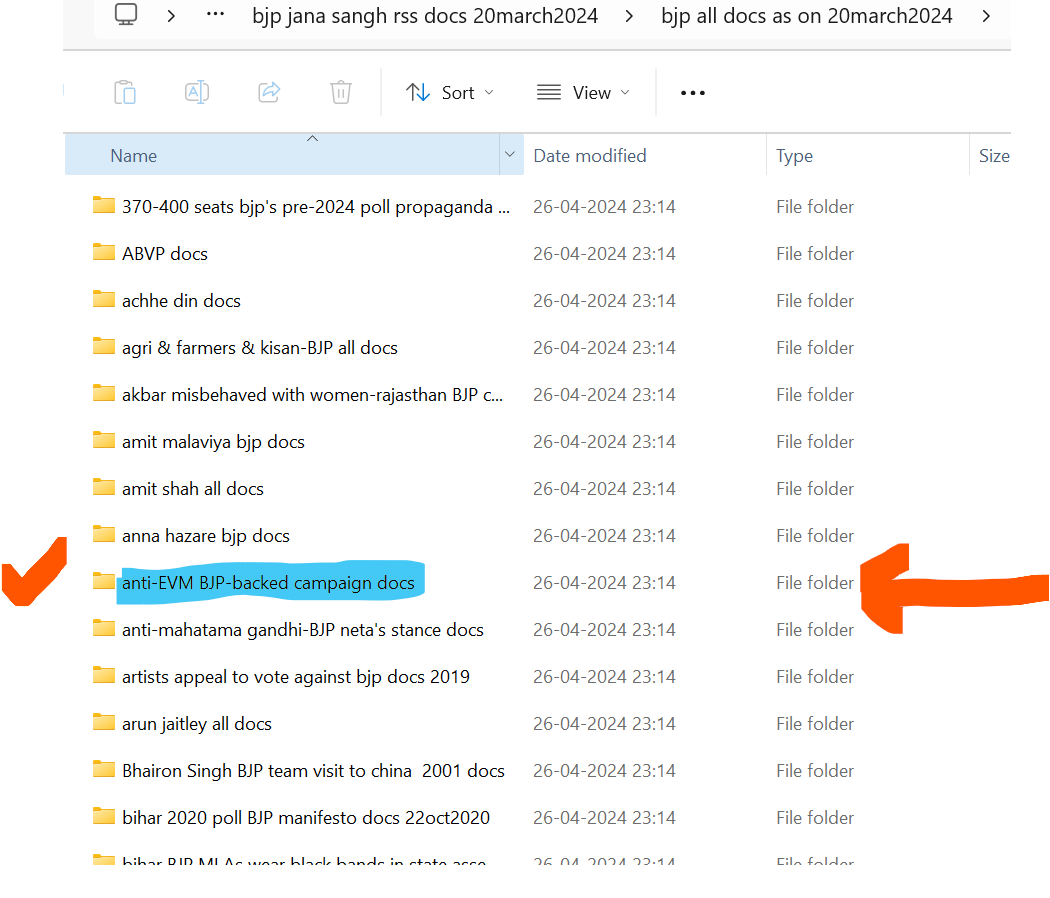Image resolution: width=1050 pixels, height=898 pixels.
Task: Click folder icon of 'anti-mahatama gandhi-BJP neta's stance docs'
Action: pyautogui.click(x=104, y=627)
